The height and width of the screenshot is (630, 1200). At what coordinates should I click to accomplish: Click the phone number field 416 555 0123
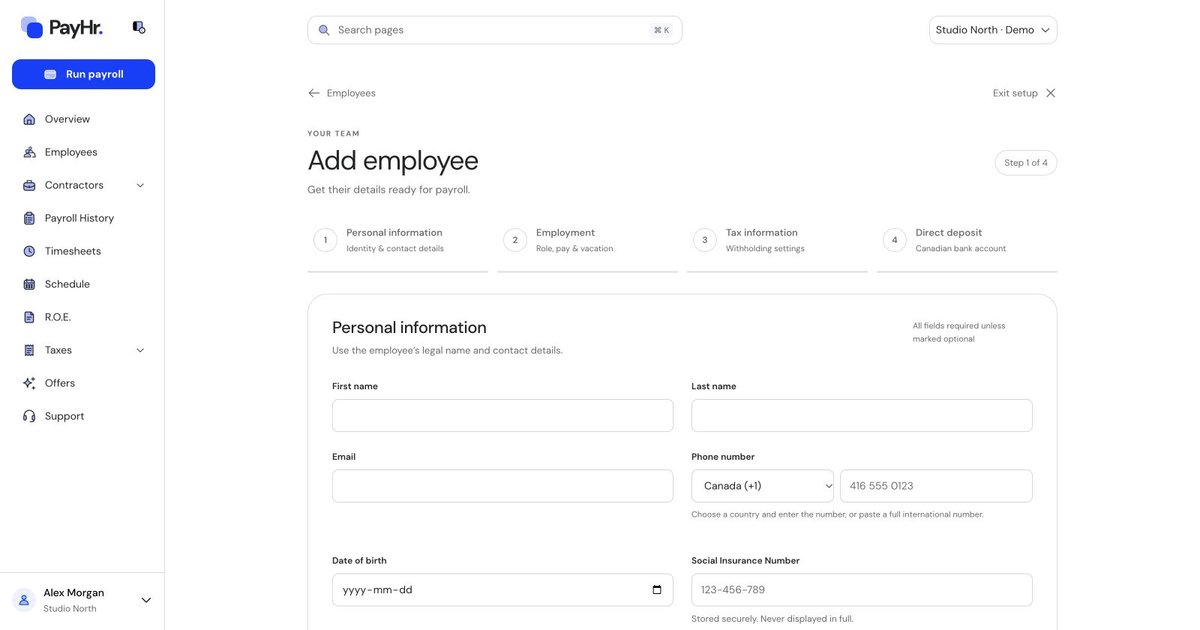click(936, 486)
